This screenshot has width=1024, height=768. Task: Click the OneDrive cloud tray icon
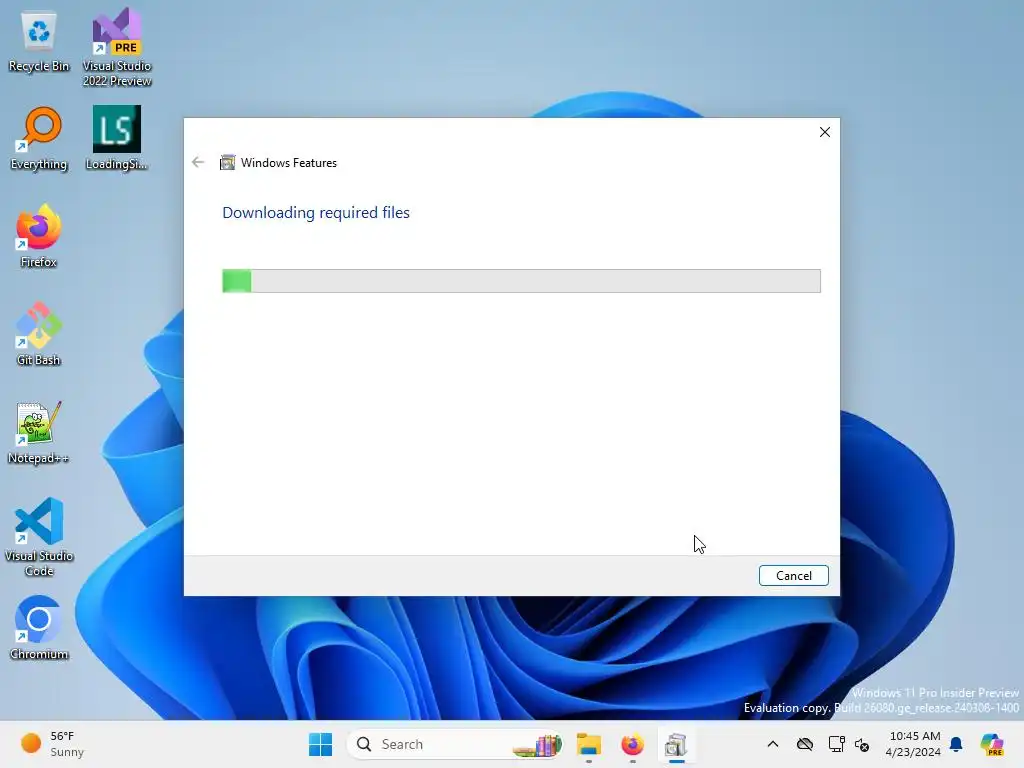pyautogui.click(x=805, y=744)
